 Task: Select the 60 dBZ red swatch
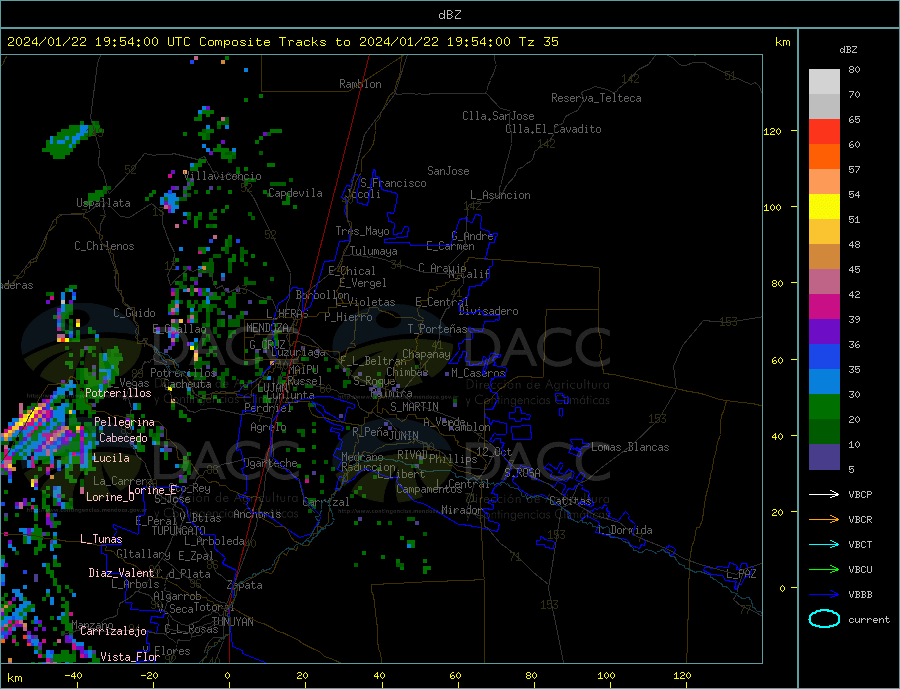[x=824, y=131]
